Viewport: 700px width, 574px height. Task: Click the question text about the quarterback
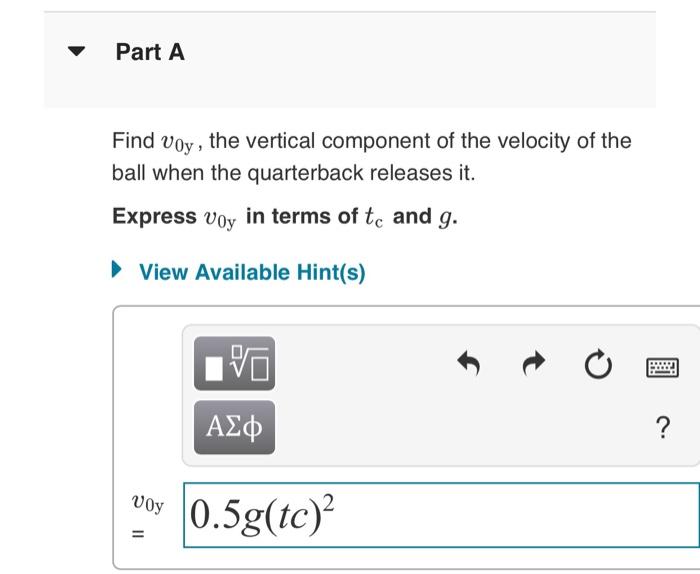371,157
